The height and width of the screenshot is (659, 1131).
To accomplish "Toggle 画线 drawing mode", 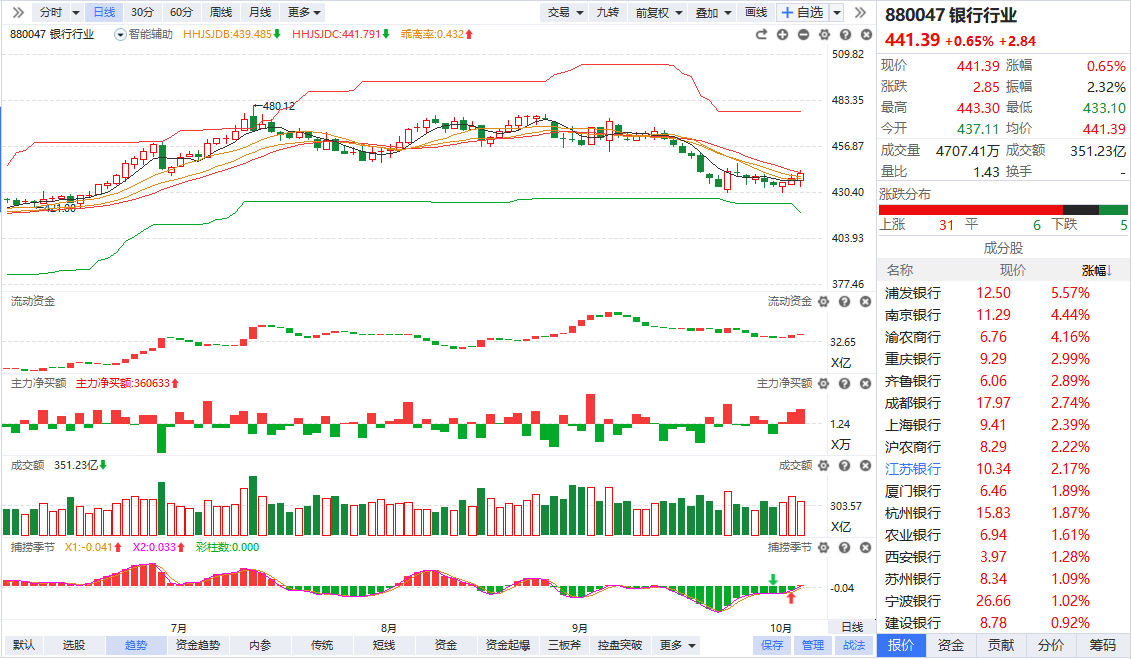I will click(756, 12).
